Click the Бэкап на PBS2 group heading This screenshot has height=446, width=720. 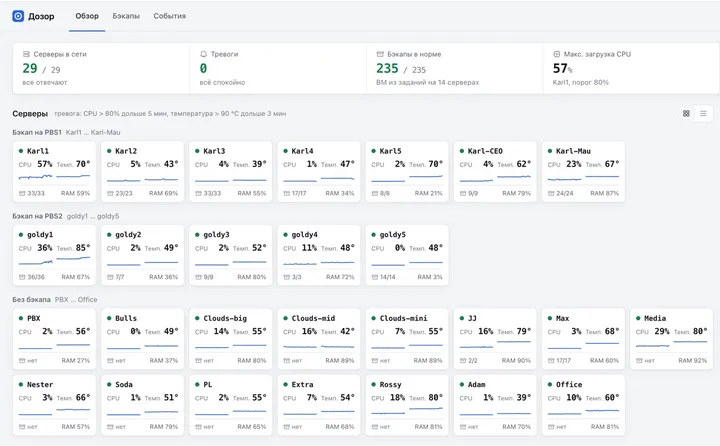pyautogui.click(x=37, y=216)
